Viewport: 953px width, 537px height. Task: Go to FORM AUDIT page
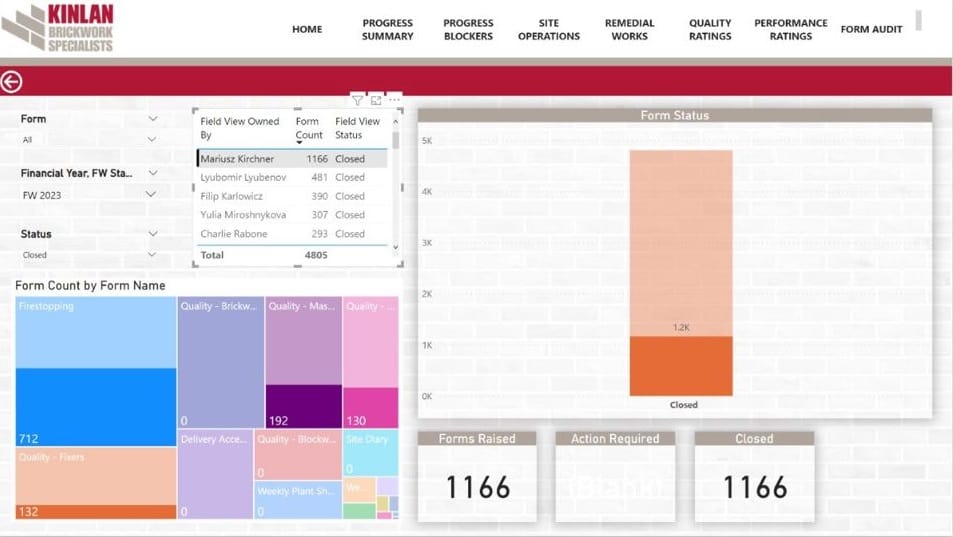click(x=872, y=29)
